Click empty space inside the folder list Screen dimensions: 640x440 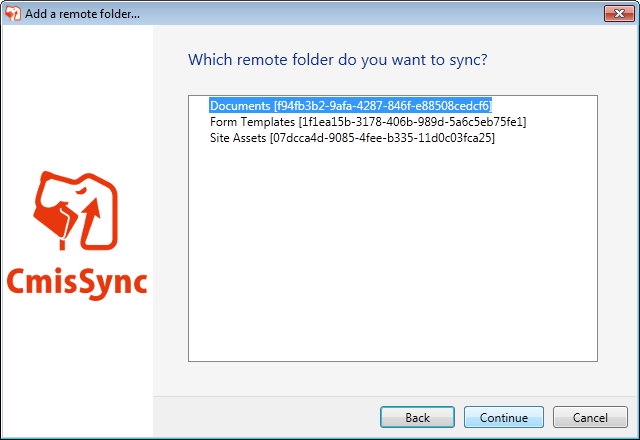392,260
